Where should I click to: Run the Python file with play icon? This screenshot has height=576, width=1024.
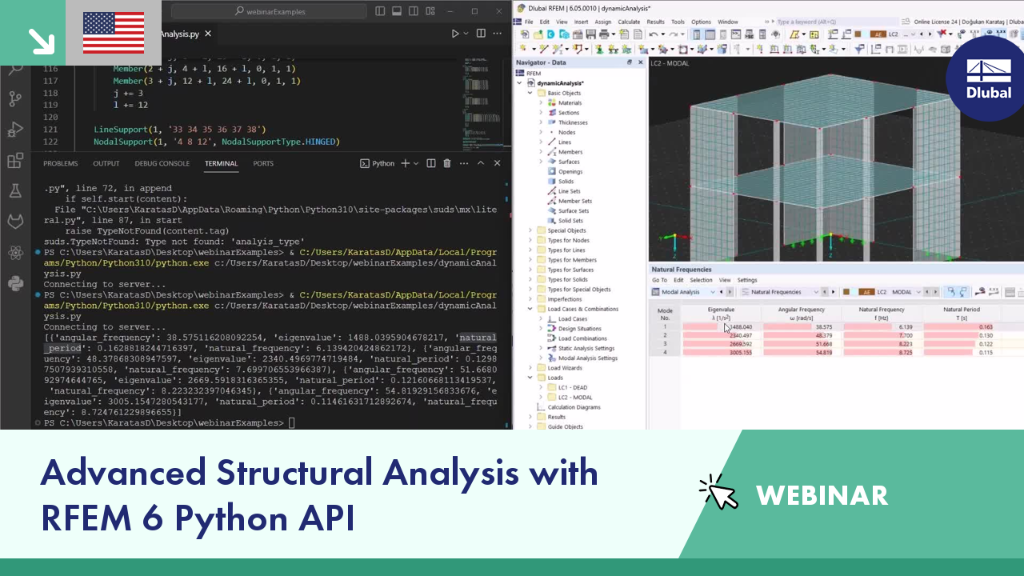click(x=455, y=33)
